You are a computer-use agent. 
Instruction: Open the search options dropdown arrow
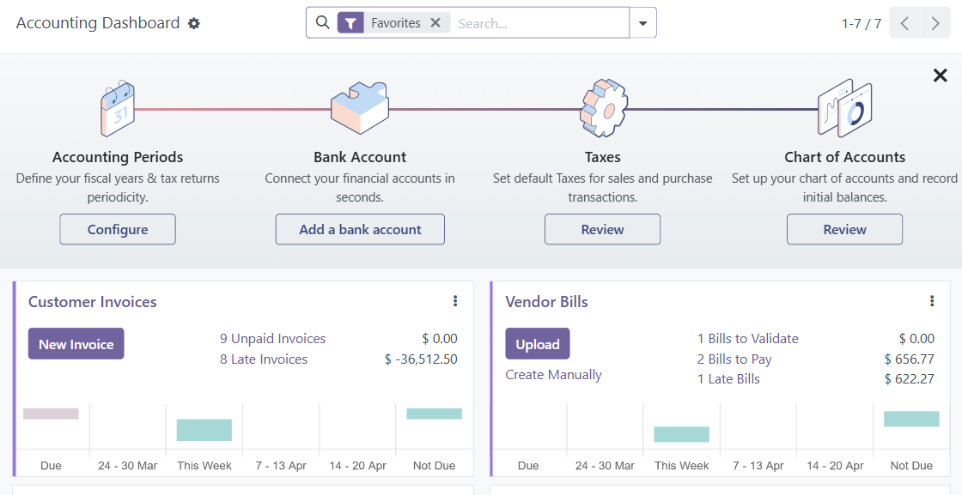[643, 23]
